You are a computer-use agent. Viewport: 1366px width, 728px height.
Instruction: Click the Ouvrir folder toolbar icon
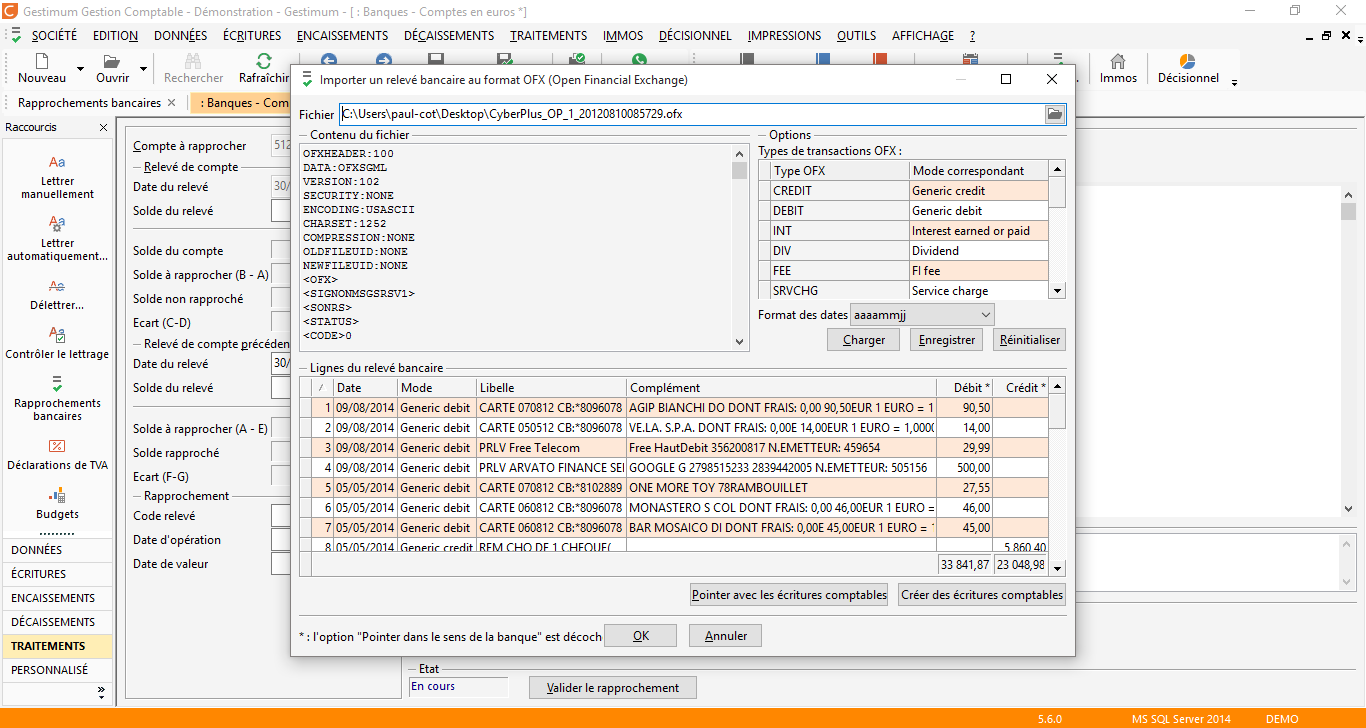(x=112, y=61)
